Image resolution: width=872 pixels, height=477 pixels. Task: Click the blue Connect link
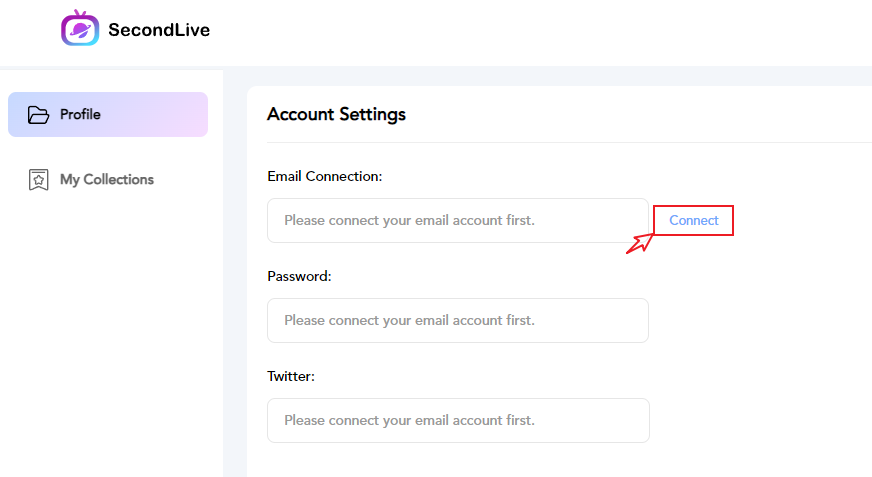tap(693, 220)
